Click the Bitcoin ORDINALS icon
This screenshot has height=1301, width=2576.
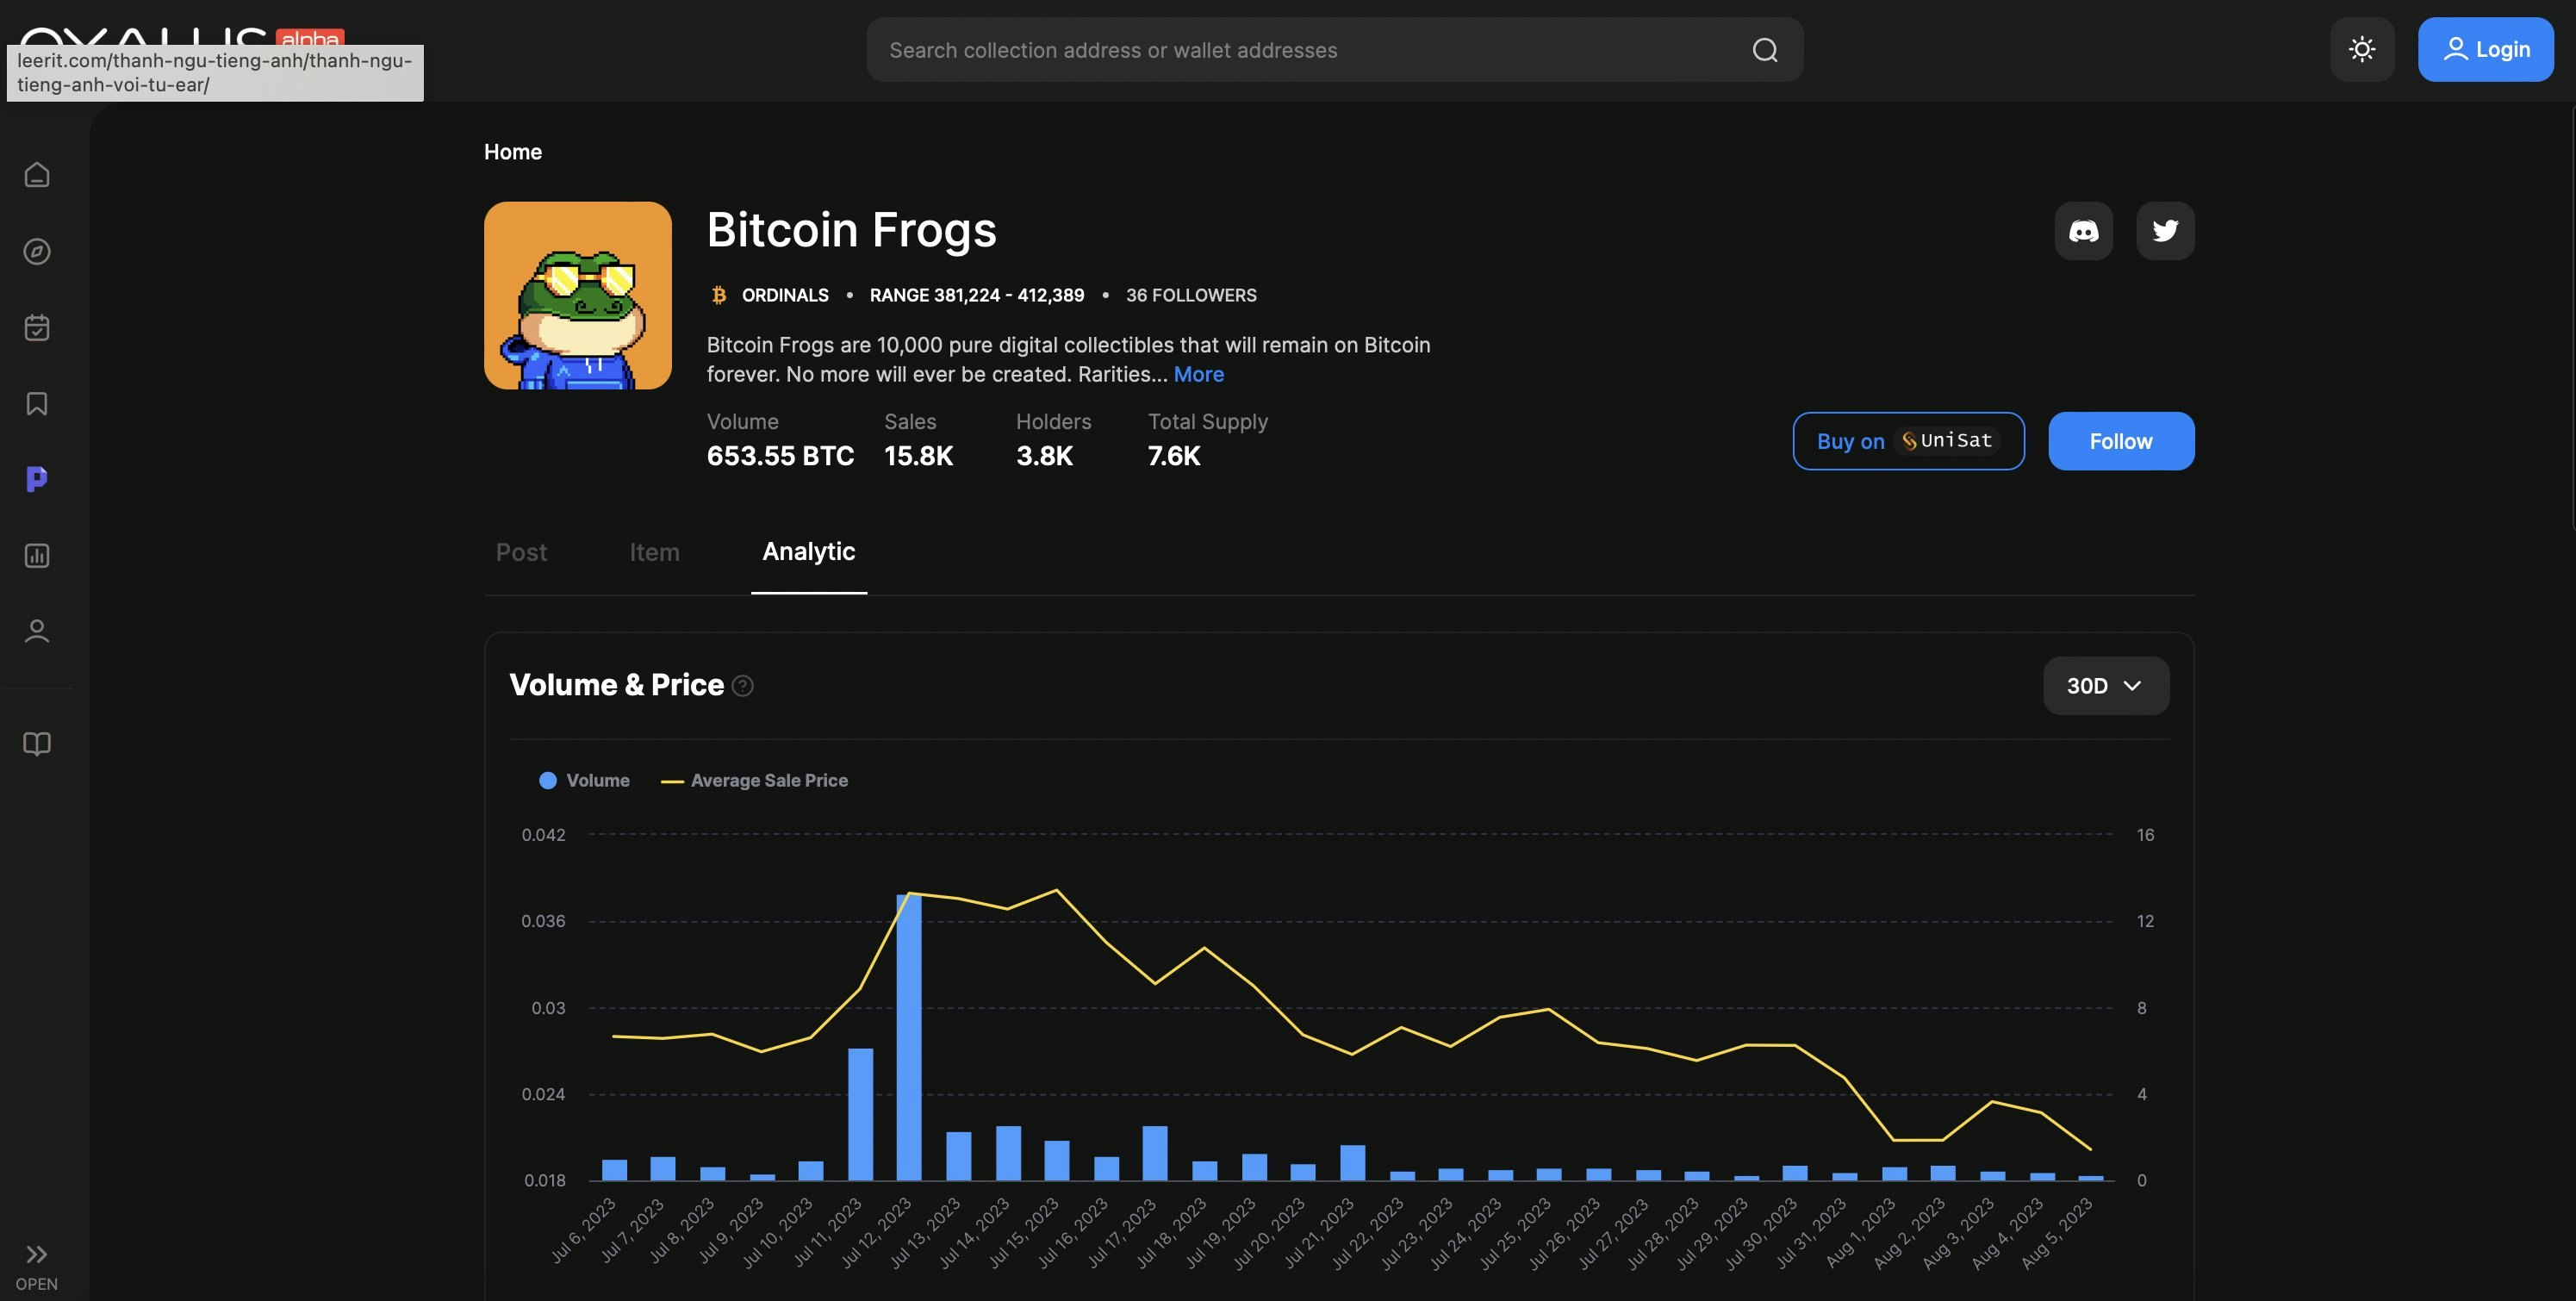tap(718, 295)
